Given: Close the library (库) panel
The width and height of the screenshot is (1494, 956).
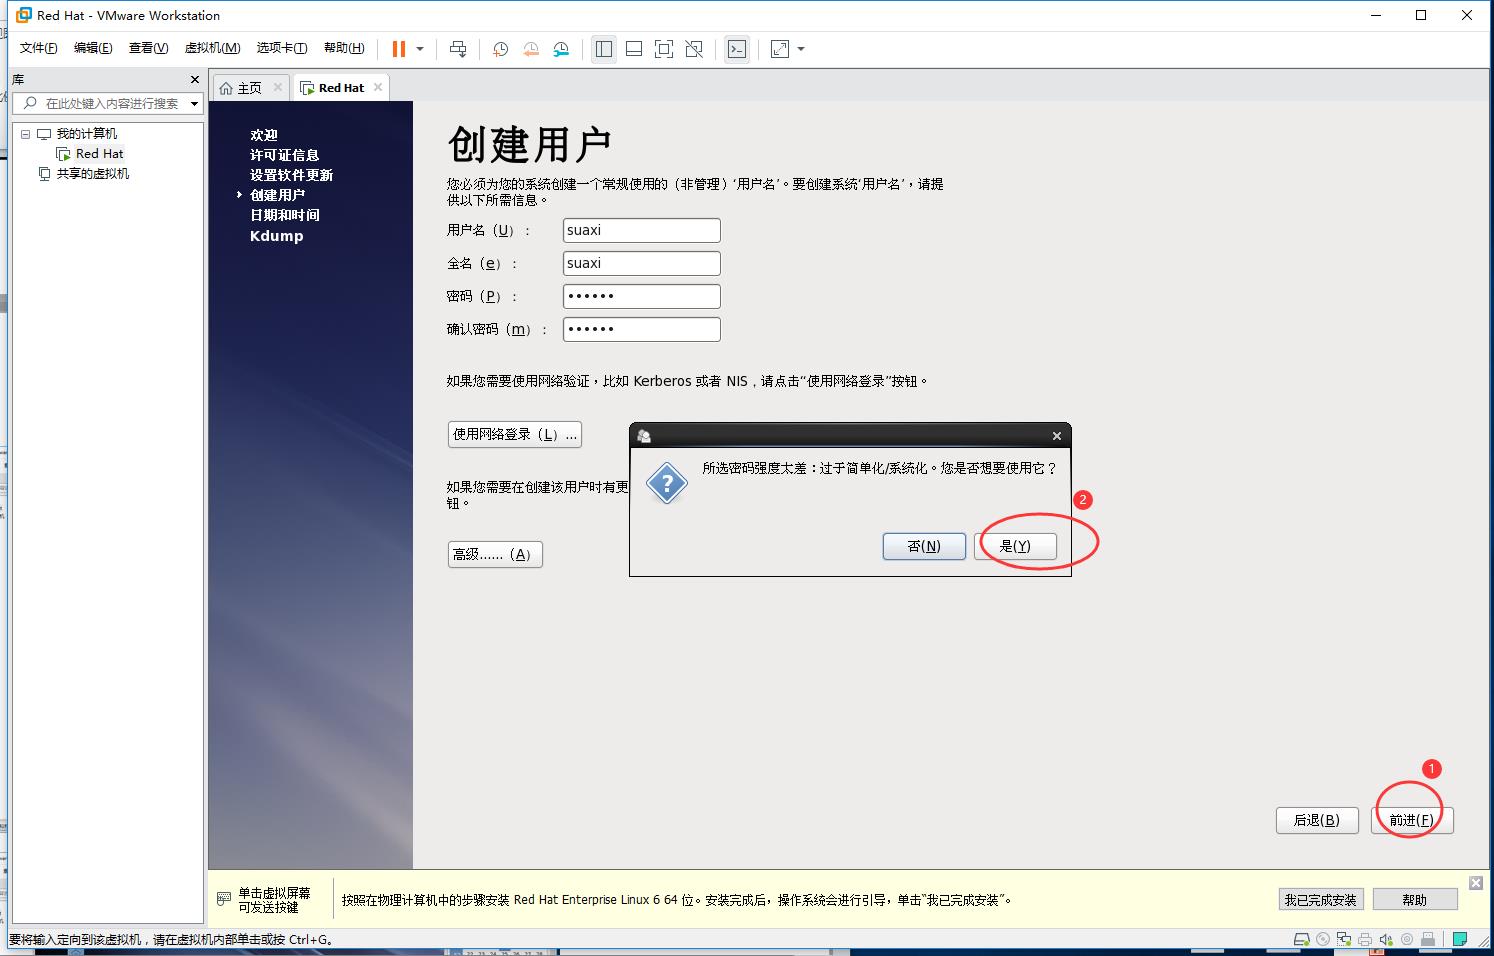Looking at the screenshot, I should click(195, 79).
